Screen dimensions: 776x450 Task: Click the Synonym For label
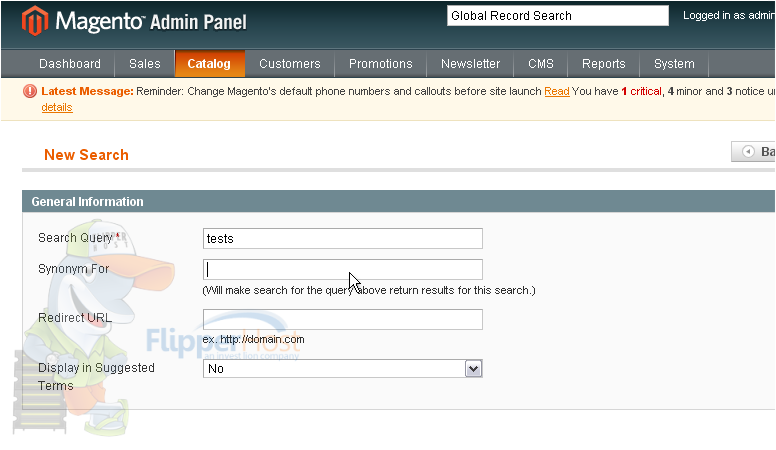[x=73, y=269]
